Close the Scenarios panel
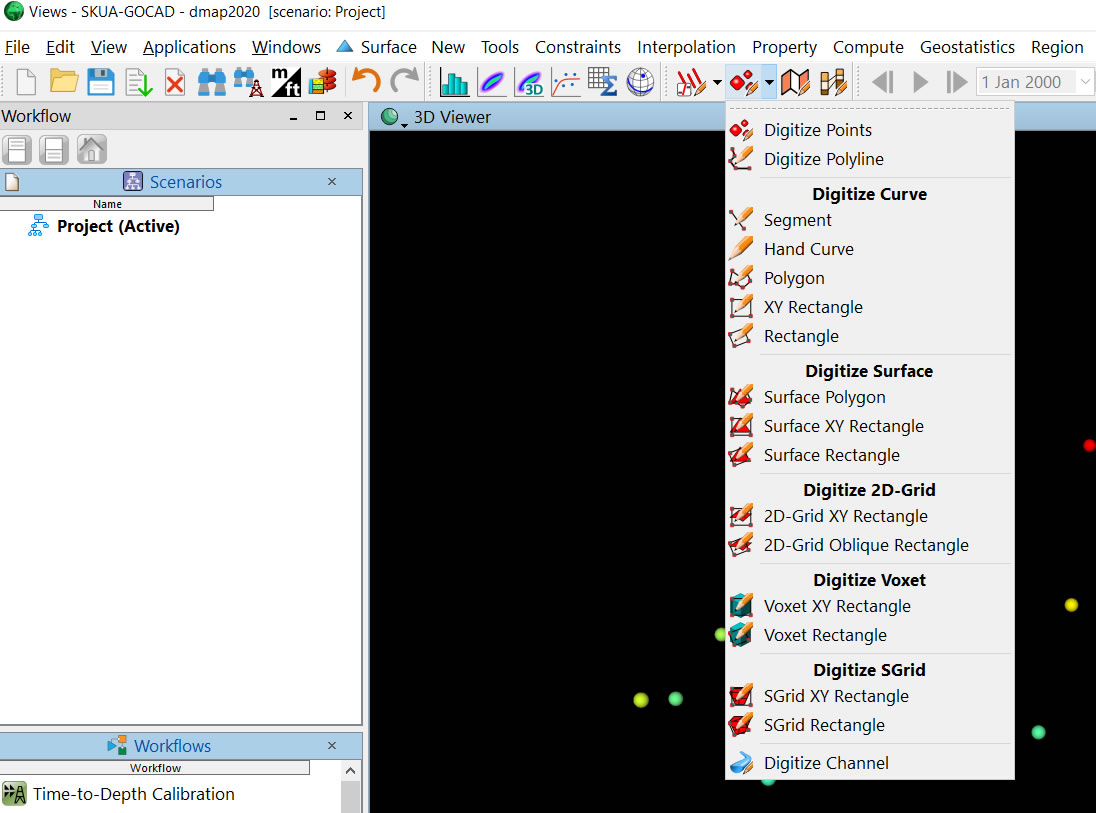Screen dimensions: 1096x813 [x=332, y=182]
